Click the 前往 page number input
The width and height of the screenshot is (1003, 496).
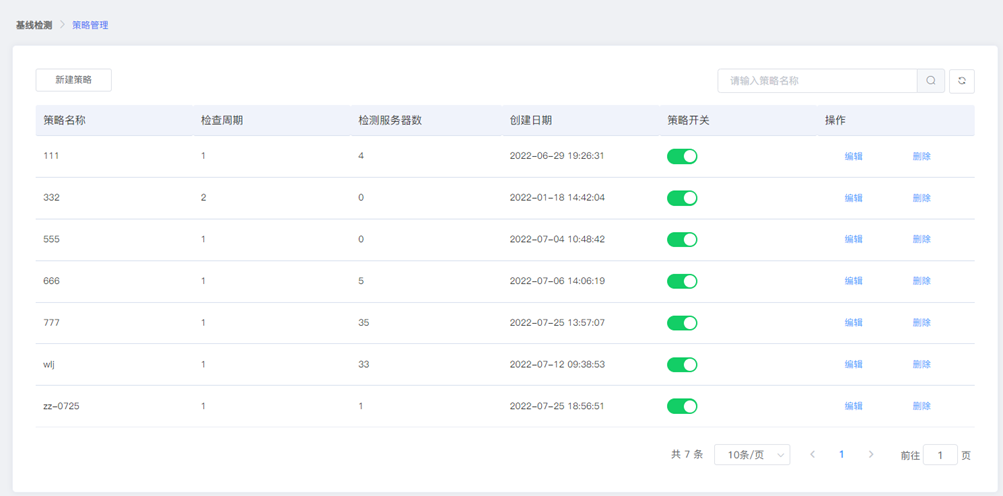tap(940, 455)
